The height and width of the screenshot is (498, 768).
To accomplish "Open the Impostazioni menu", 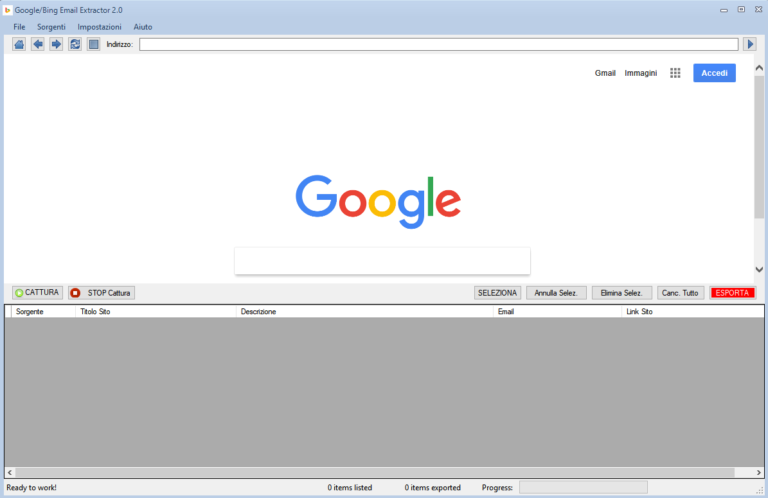I will pyautogui.click(x=99, y=26).
